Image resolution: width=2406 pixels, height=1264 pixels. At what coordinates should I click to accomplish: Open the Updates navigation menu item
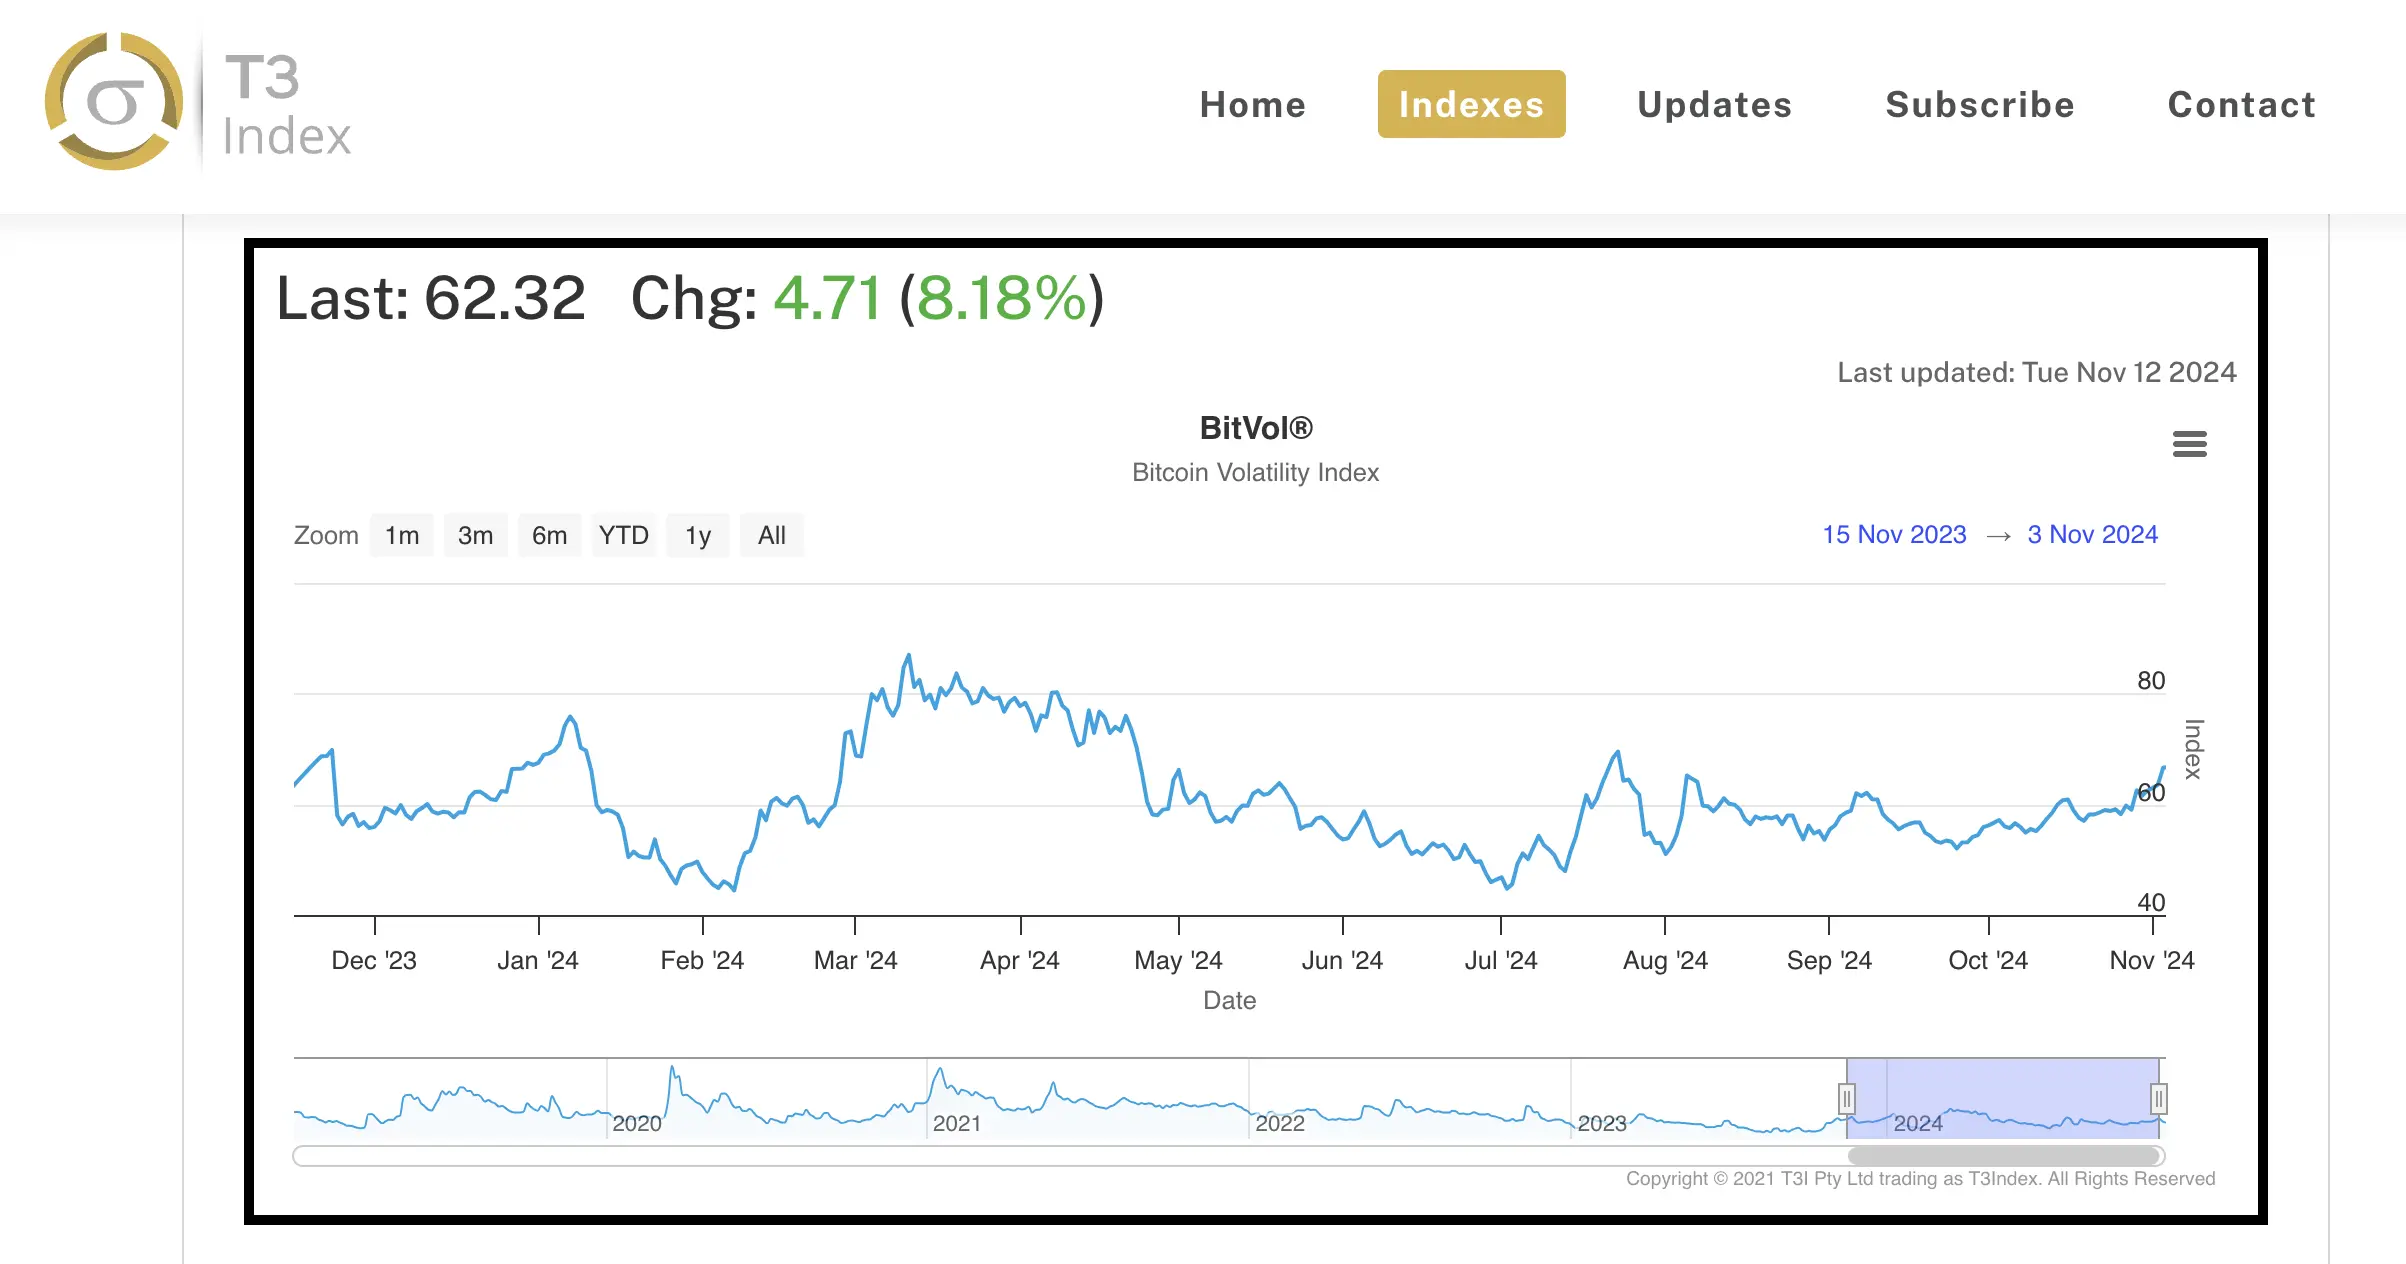point(1713,104)
